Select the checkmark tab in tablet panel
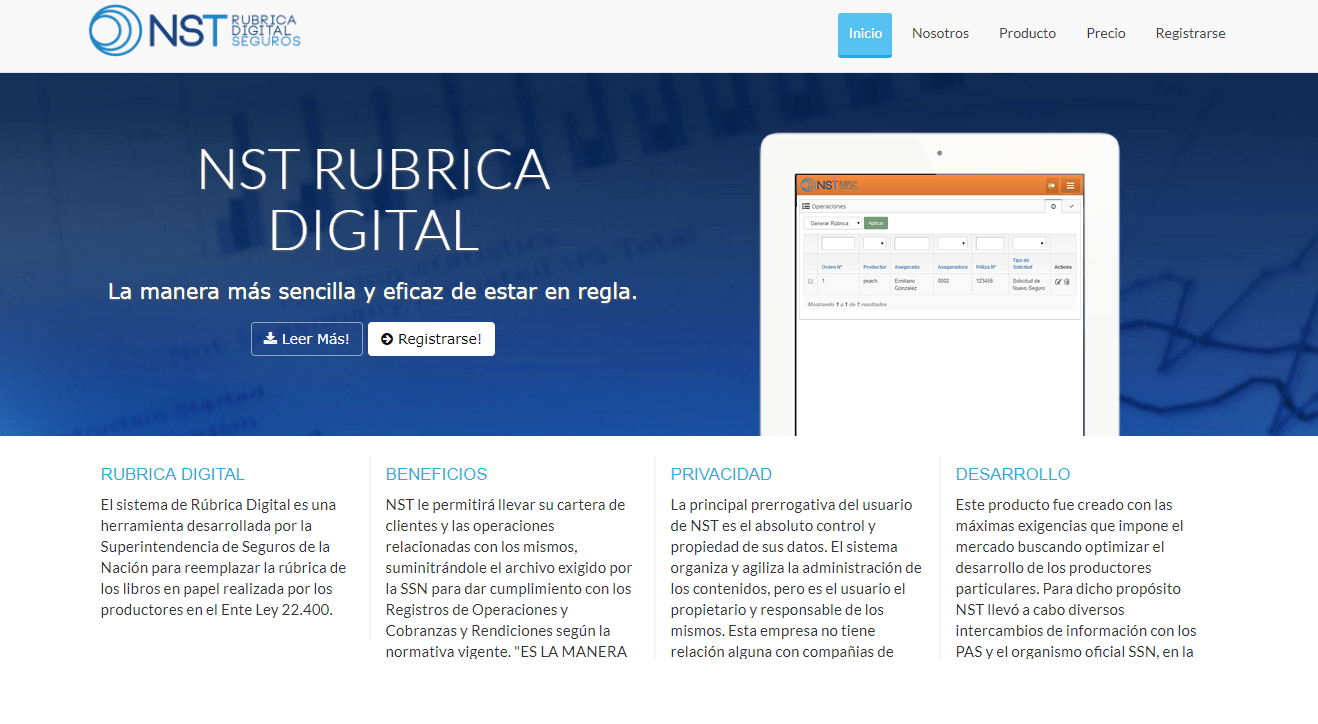 (x=1071, y=206)
